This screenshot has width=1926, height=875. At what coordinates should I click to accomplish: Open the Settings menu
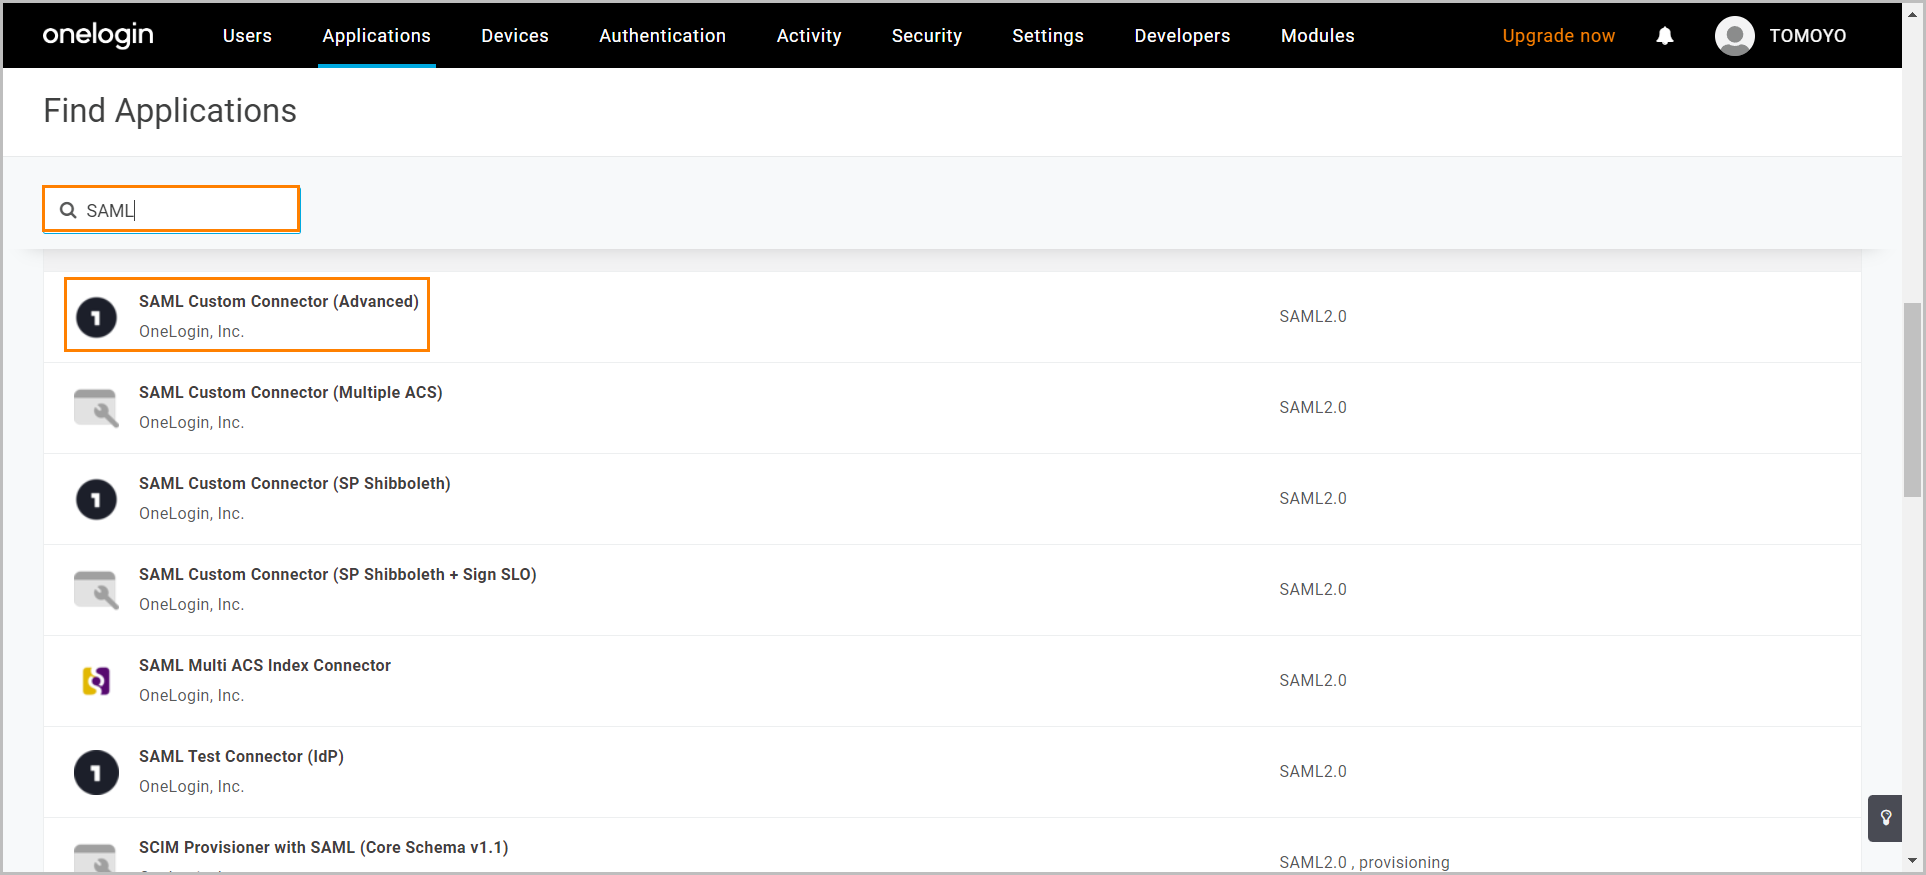click(x=1048, y=36)
